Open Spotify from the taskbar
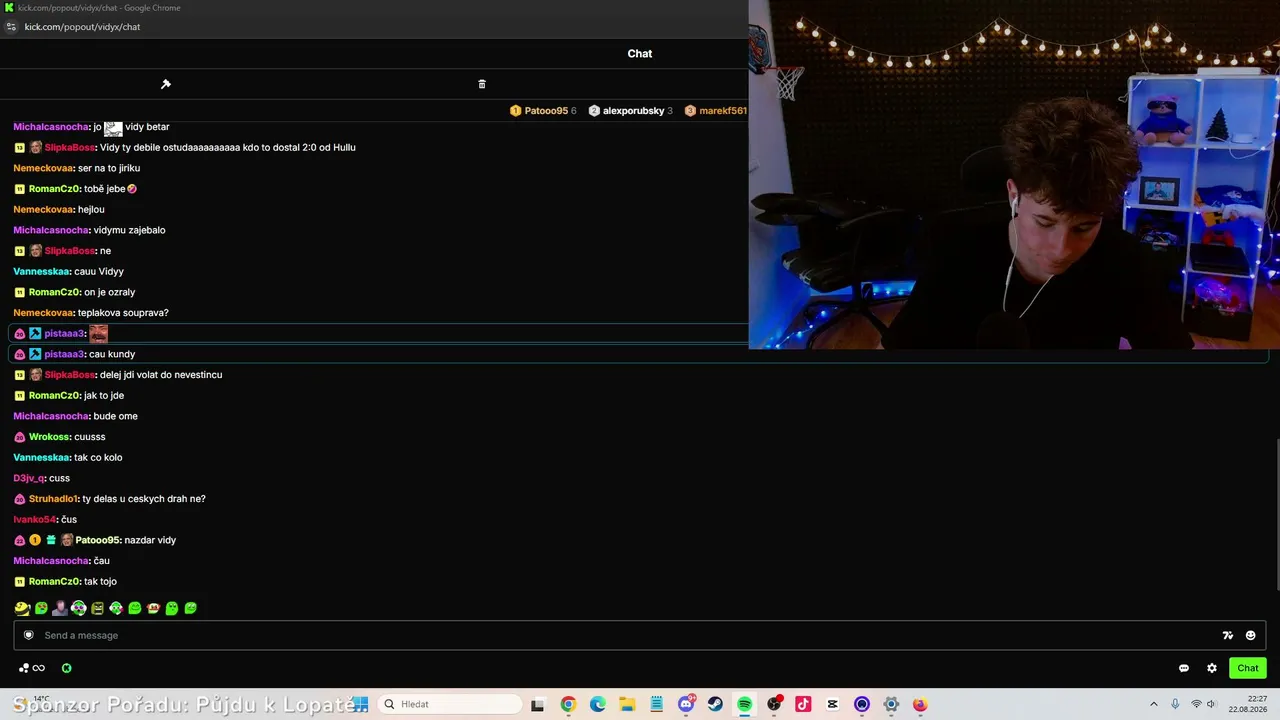Image resolution: width=1280 pixels, height=720 pixels. (745, 704)
